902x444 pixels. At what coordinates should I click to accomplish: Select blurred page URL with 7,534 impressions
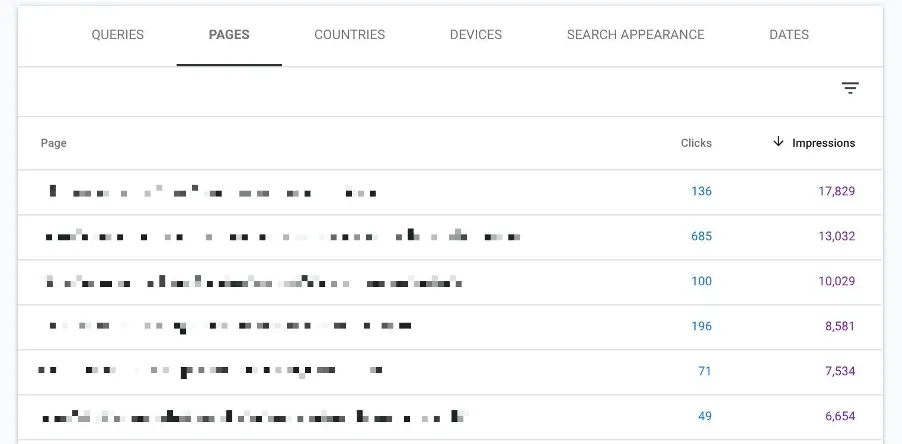pyautogui.click(x=210, y=371)
